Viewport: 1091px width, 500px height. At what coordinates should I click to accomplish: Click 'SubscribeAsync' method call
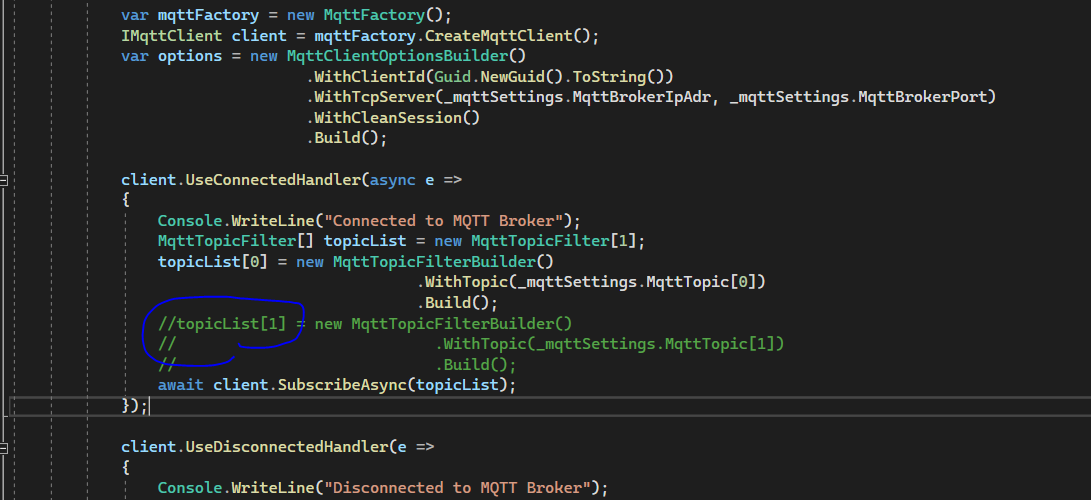click(x=342, y=385)
